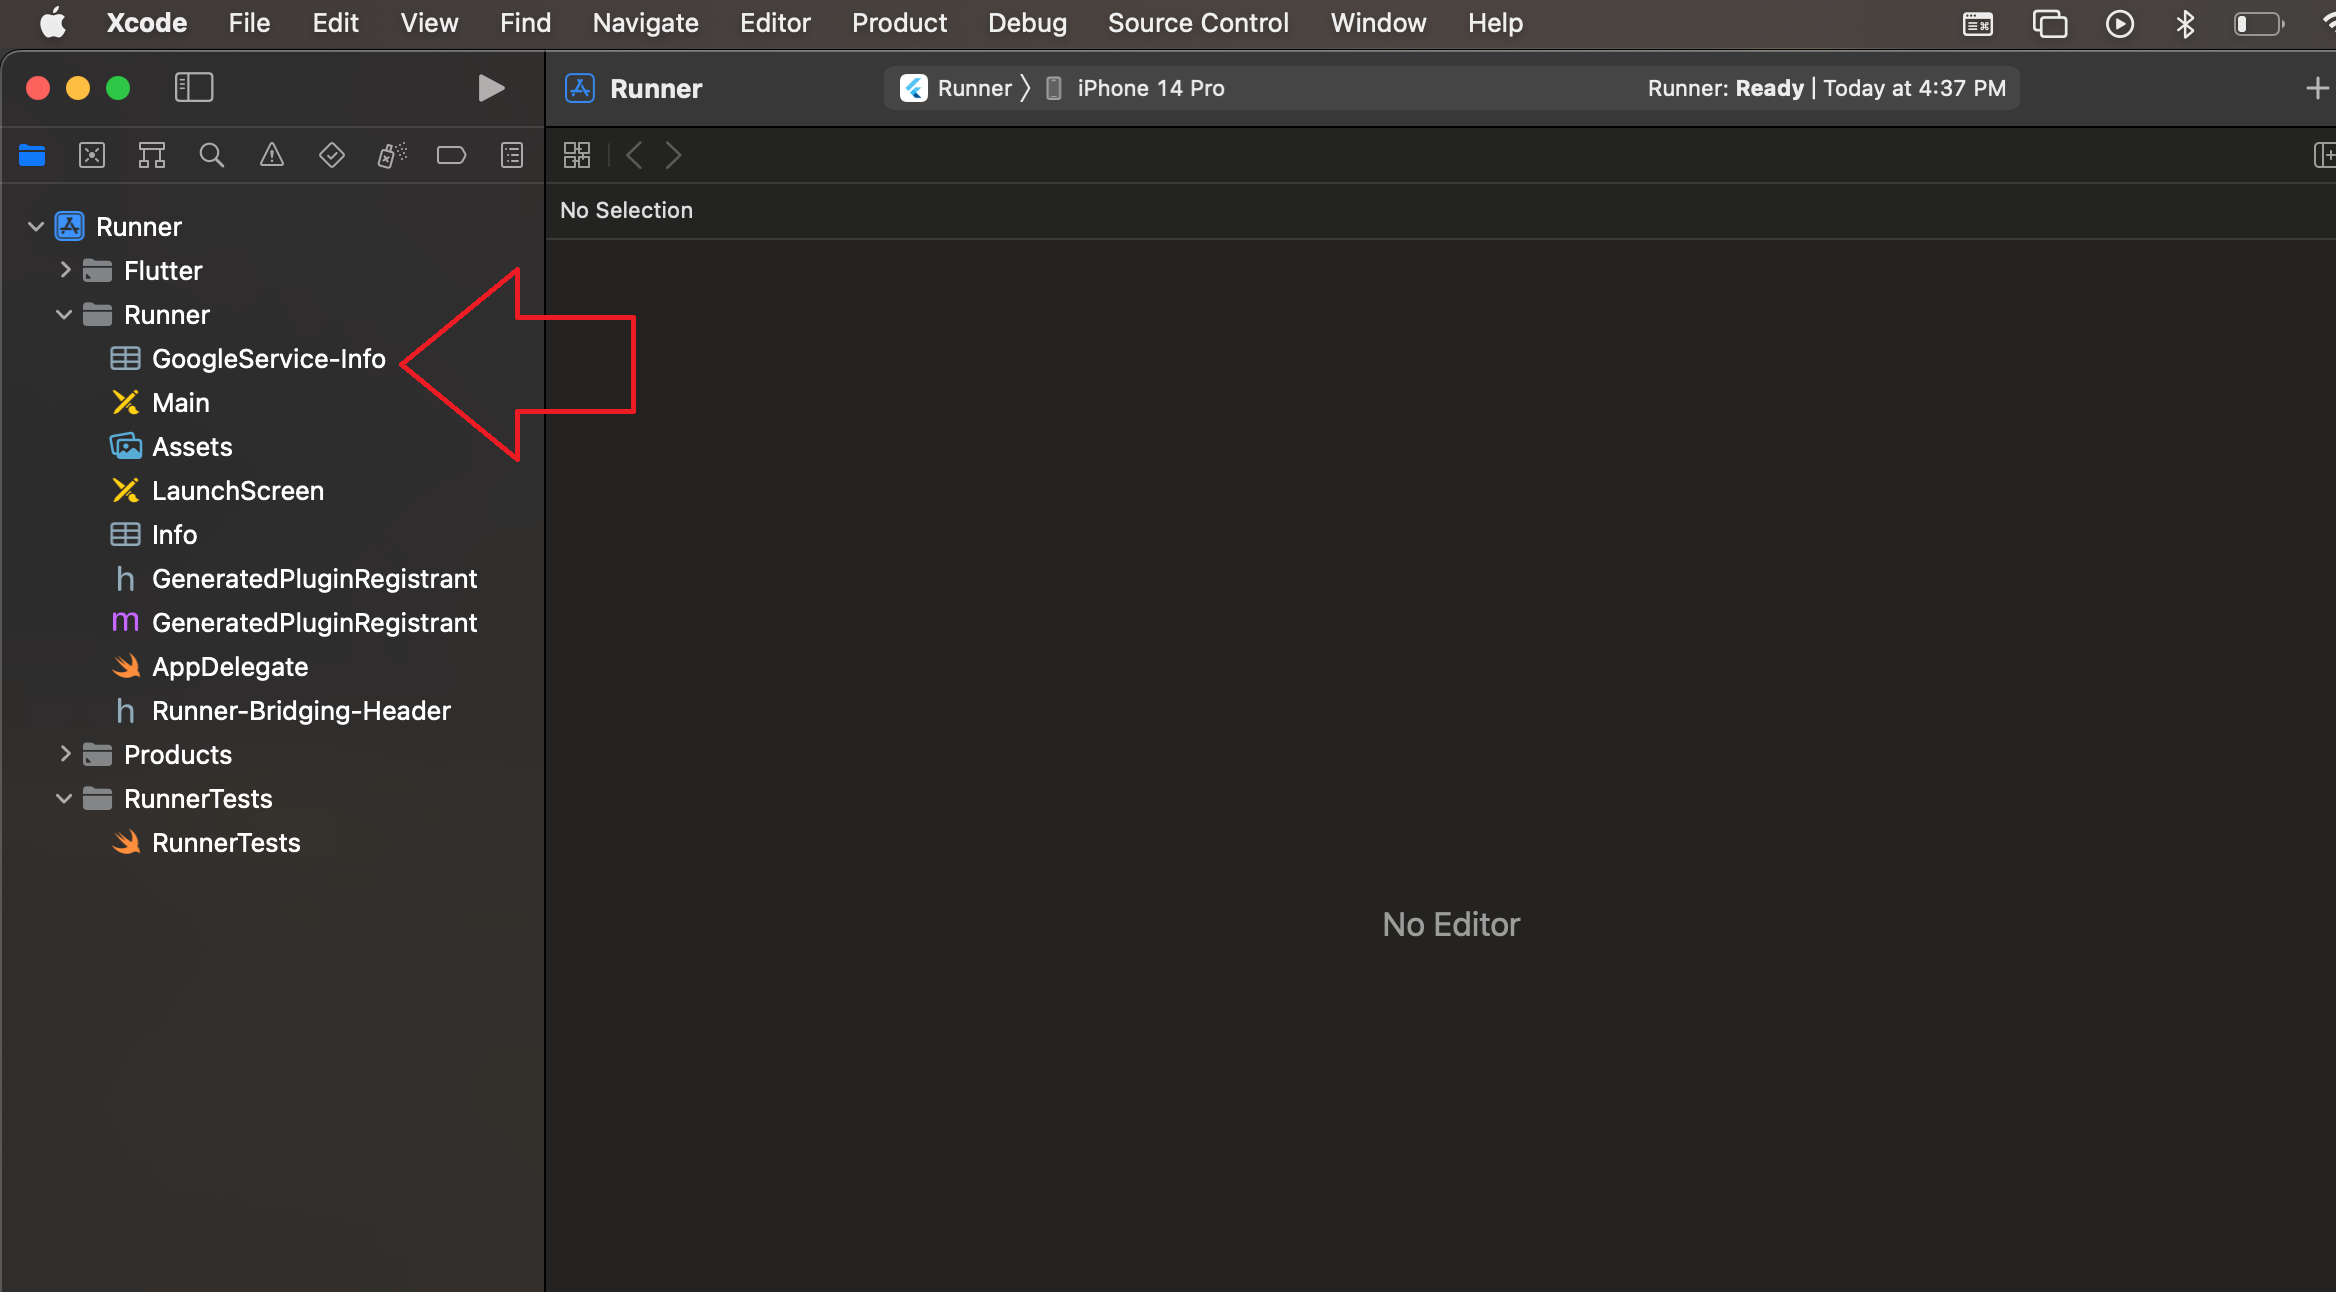The height and width of the screenshot is (1292, 2336).
Task: Open the Window menu
Action: [x=1378, y=23]
